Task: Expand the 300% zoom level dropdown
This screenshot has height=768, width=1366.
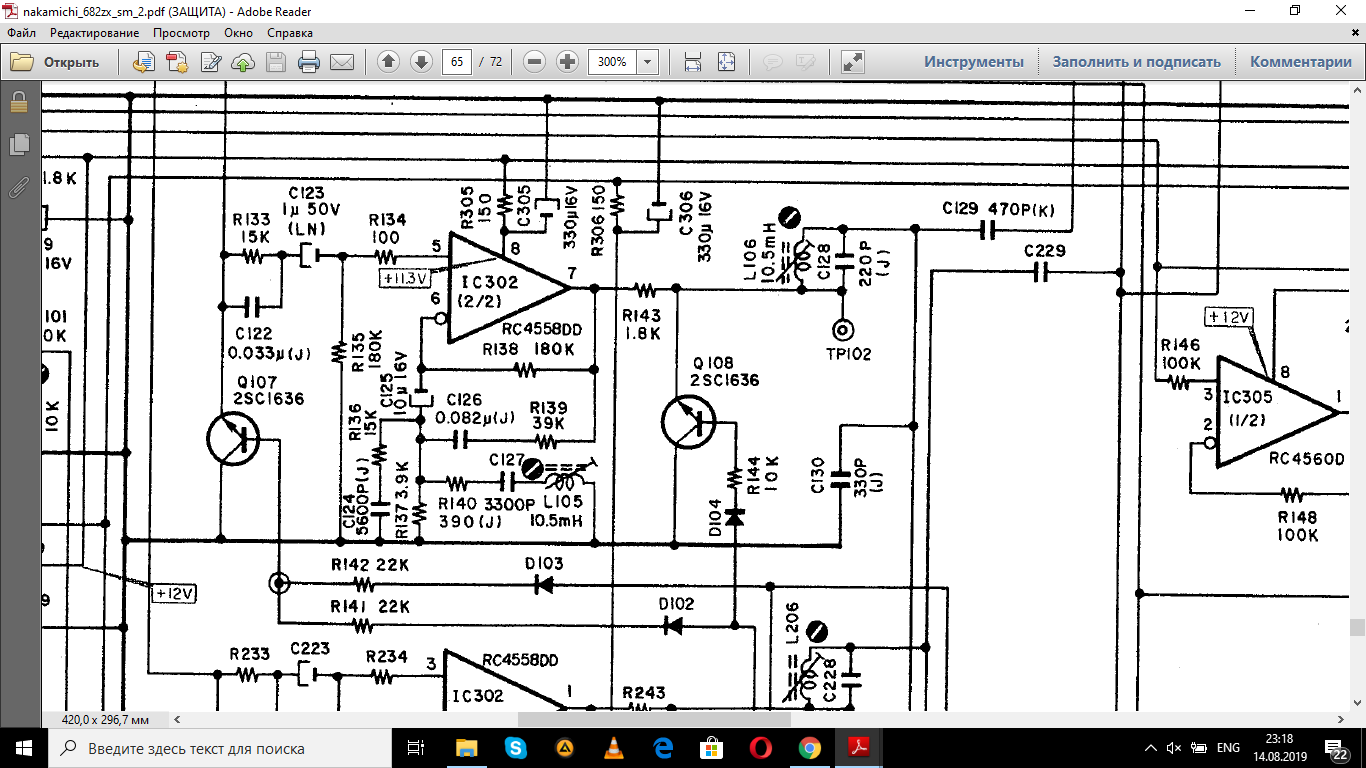Action: (x=647, y=62)
